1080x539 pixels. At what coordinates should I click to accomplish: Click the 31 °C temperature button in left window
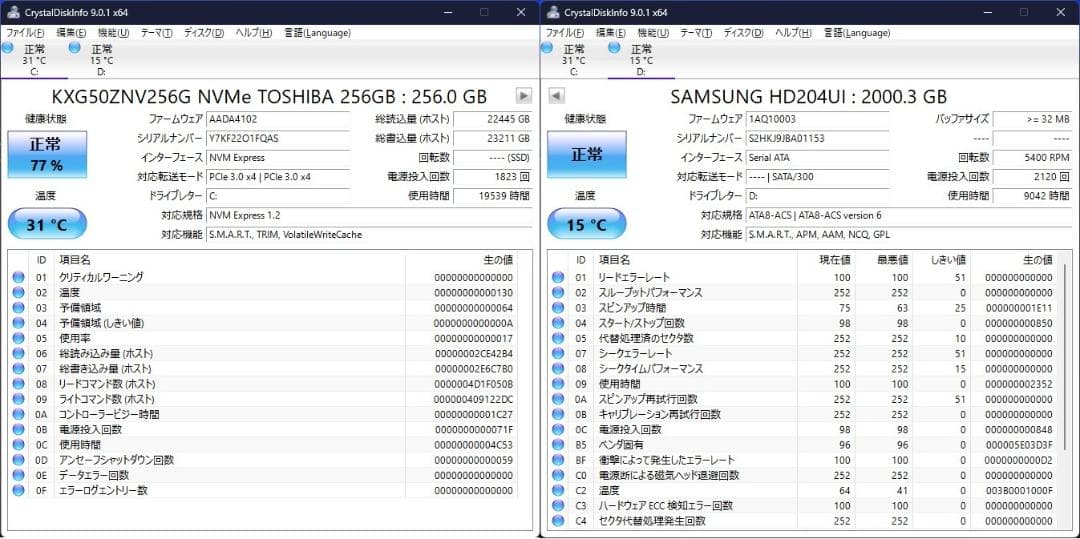47,224
